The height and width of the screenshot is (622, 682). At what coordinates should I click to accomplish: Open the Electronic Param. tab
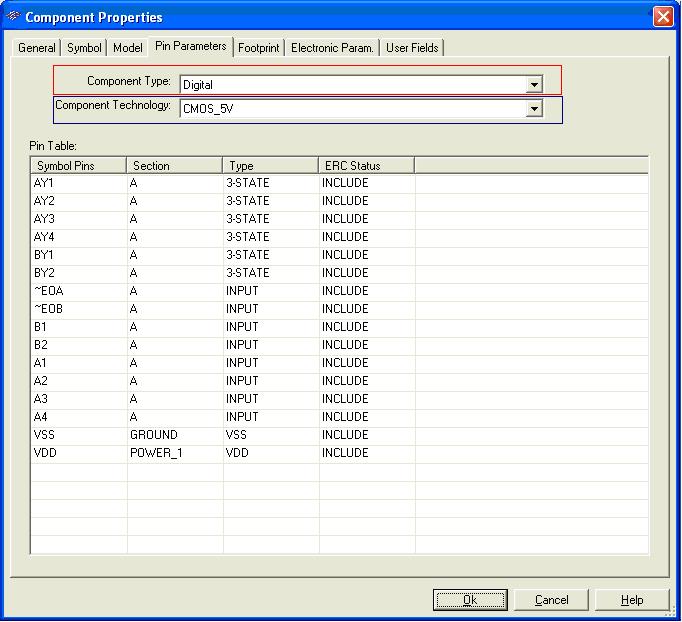point(332,48)
